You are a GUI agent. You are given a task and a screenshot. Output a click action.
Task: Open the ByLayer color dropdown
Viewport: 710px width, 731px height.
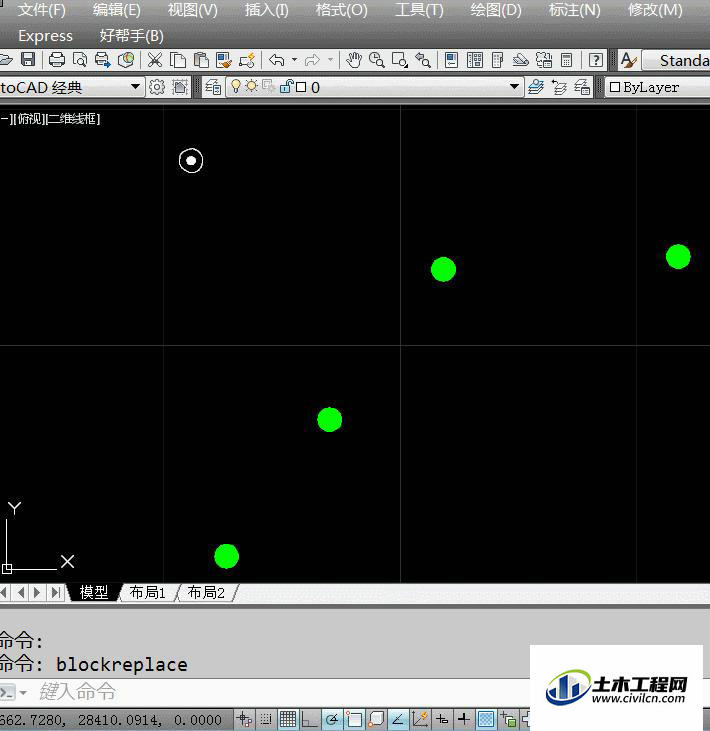point(658,87)
